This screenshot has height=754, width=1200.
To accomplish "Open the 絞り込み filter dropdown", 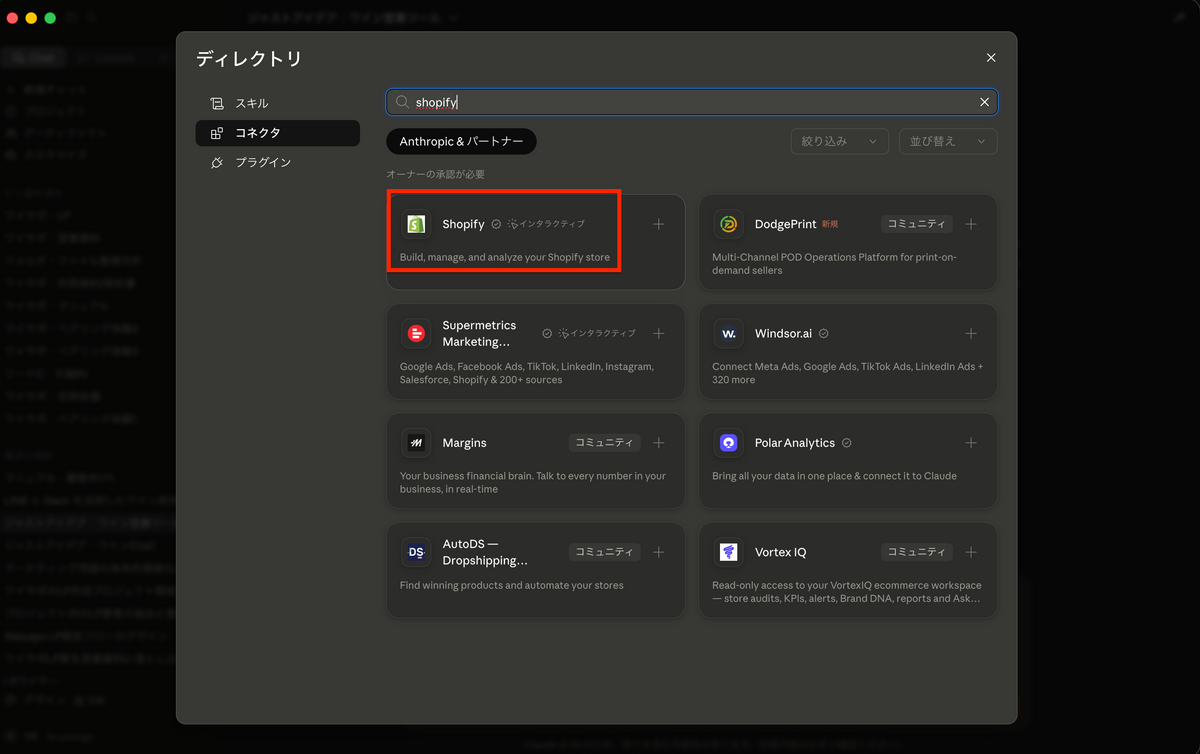I will (839, 142).
